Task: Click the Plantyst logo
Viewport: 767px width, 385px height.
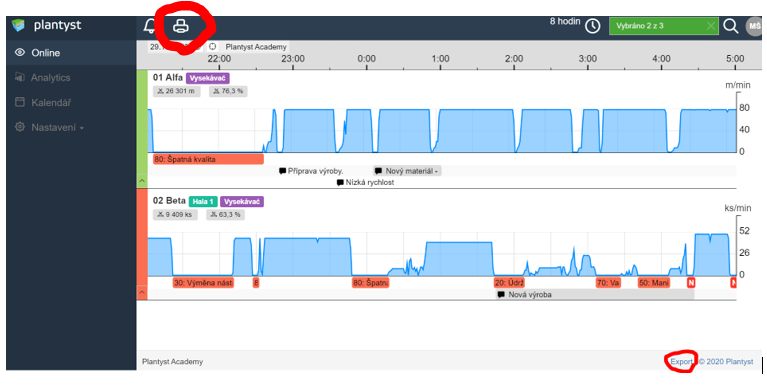Action: coord(47,25)
